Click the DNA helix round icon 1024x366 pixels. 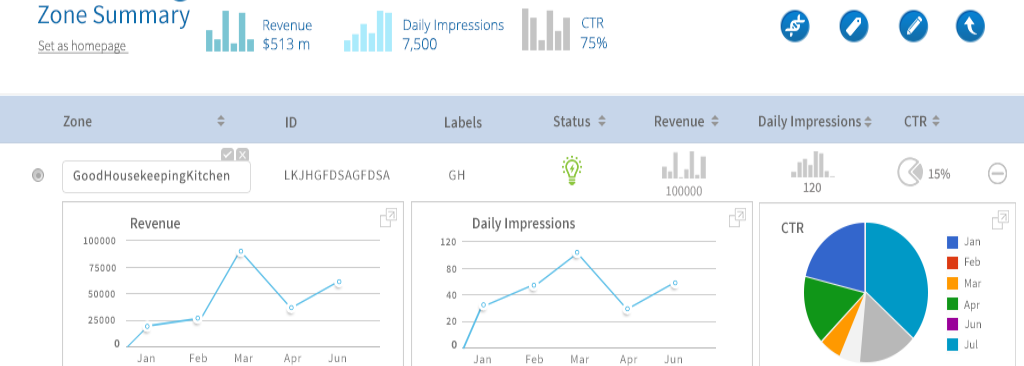795,27
